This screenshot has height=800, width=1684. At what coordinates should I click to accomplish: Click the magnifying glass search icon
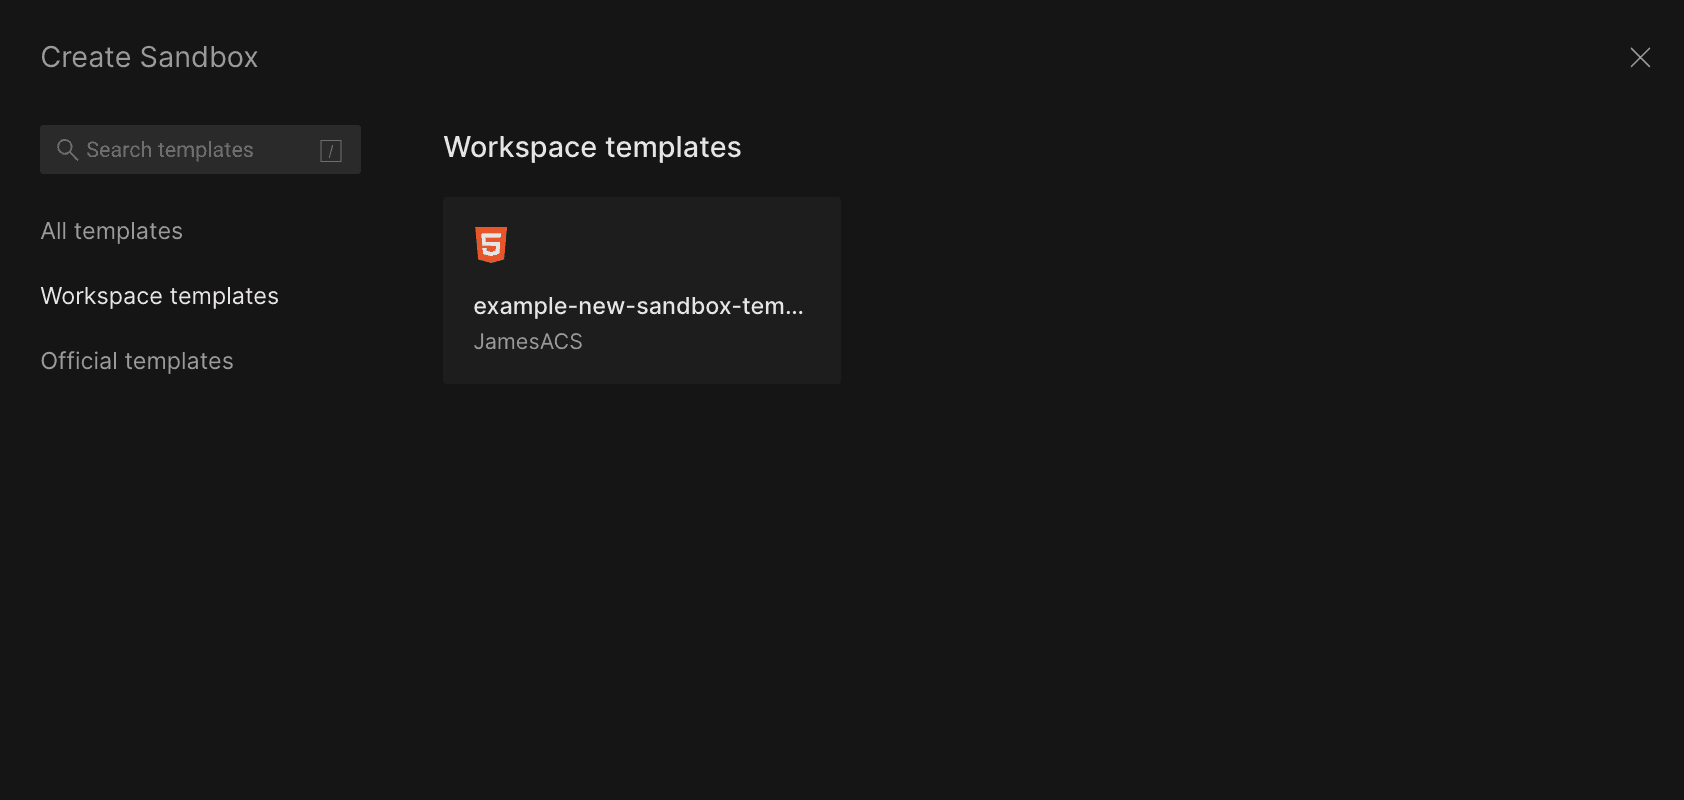pos(67,150)
